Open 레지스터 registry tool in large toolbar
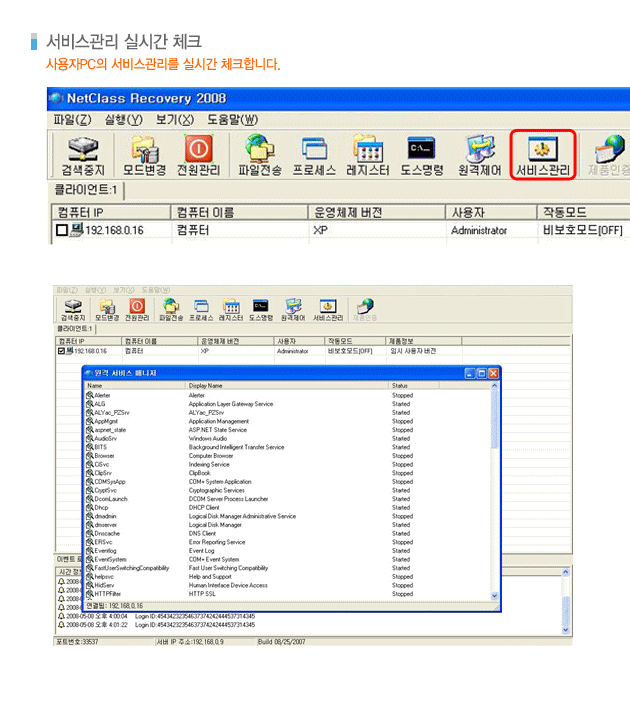Viewport: 630px width, 726px height. click(x=368, y=156)
